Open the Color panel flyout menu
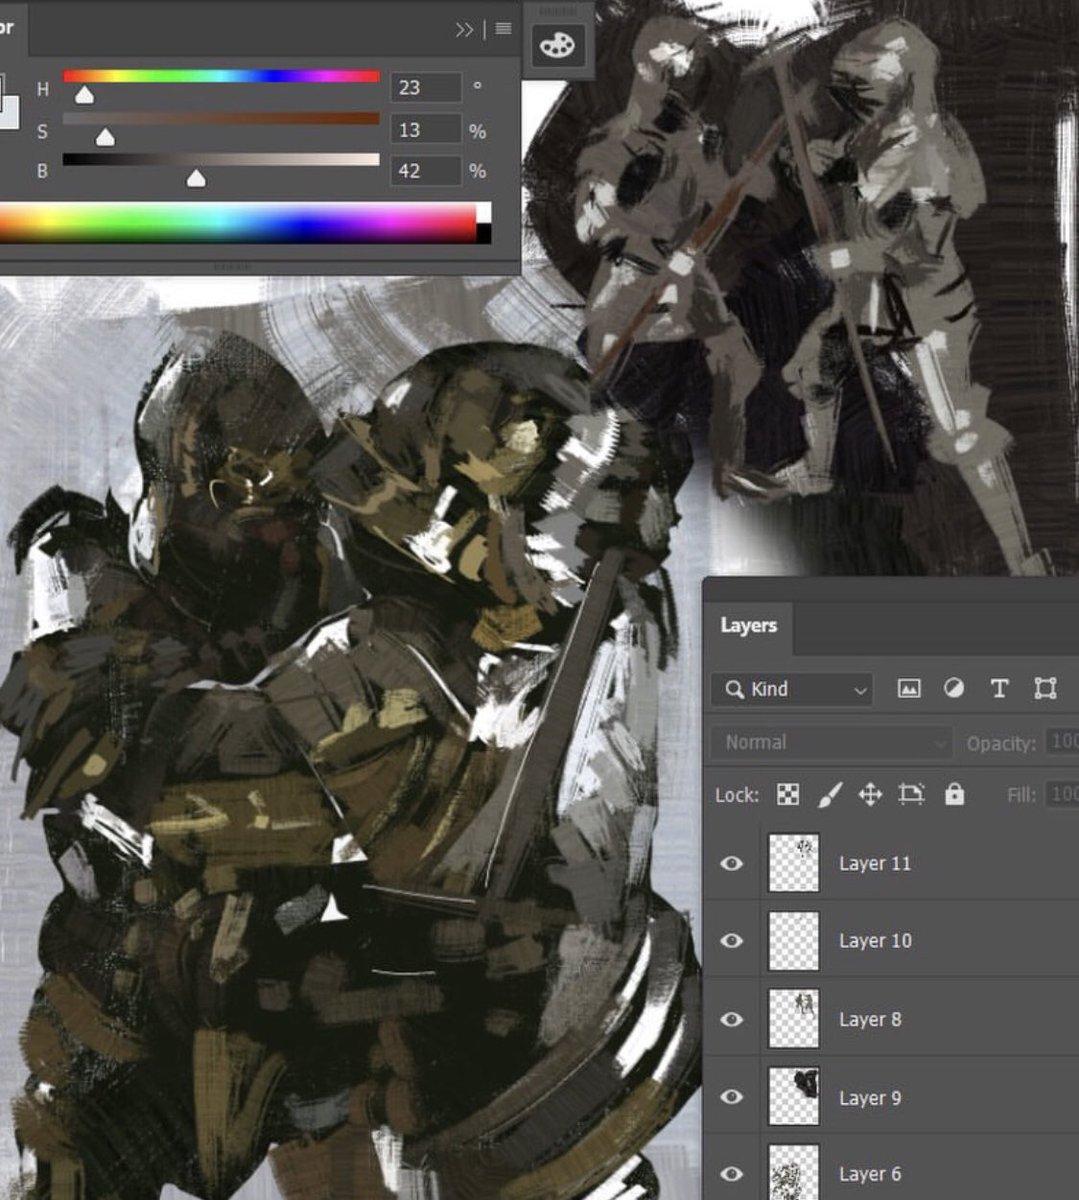Screen dimensions: 1079x1200 pos(503,29)
